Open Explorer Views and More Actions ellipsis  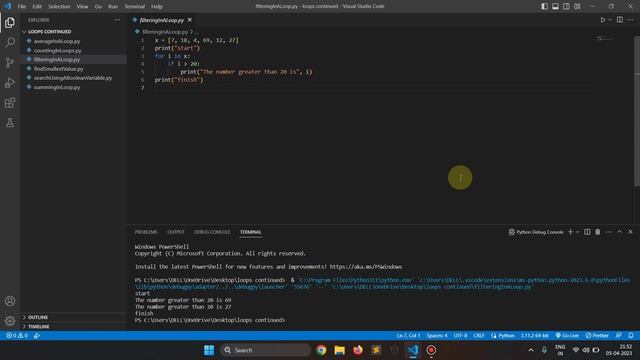click(117, 20)
